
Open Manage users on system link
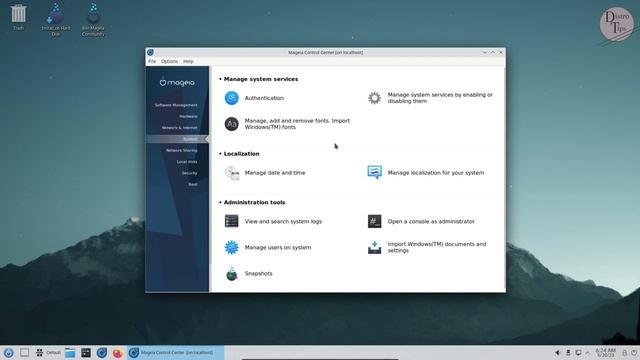278,247
